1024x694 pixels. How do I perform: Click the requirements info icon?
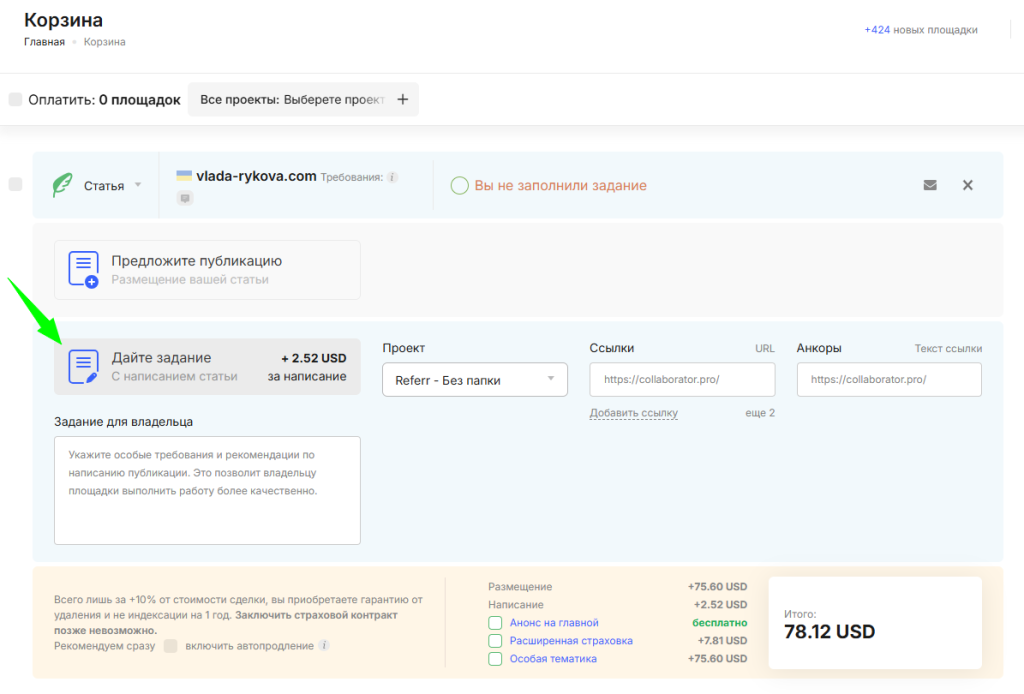(x=392, y=177)
